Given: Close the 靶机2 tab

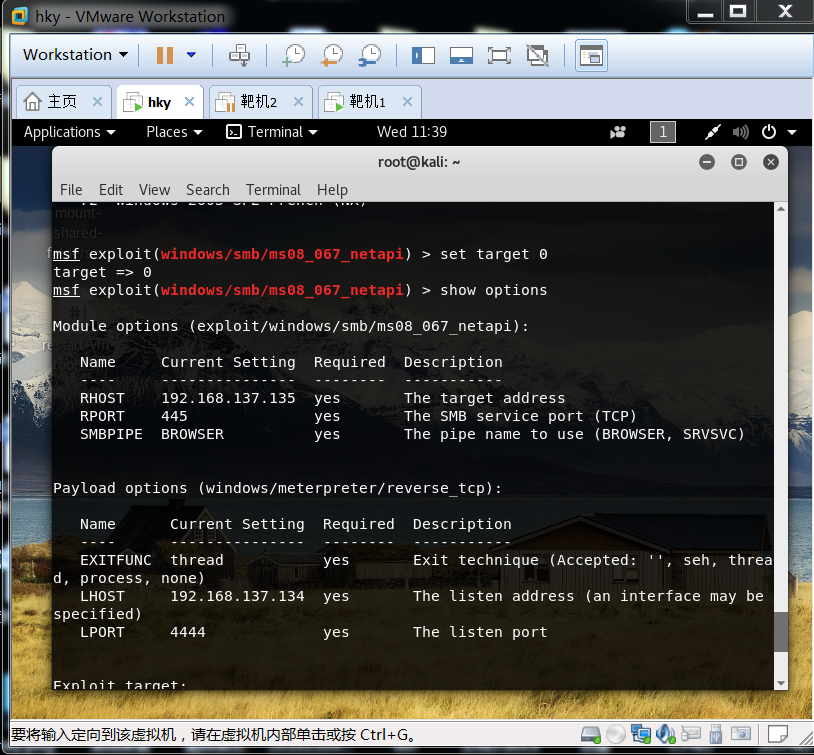Looking at the screenshot, I should pos(299,102).
